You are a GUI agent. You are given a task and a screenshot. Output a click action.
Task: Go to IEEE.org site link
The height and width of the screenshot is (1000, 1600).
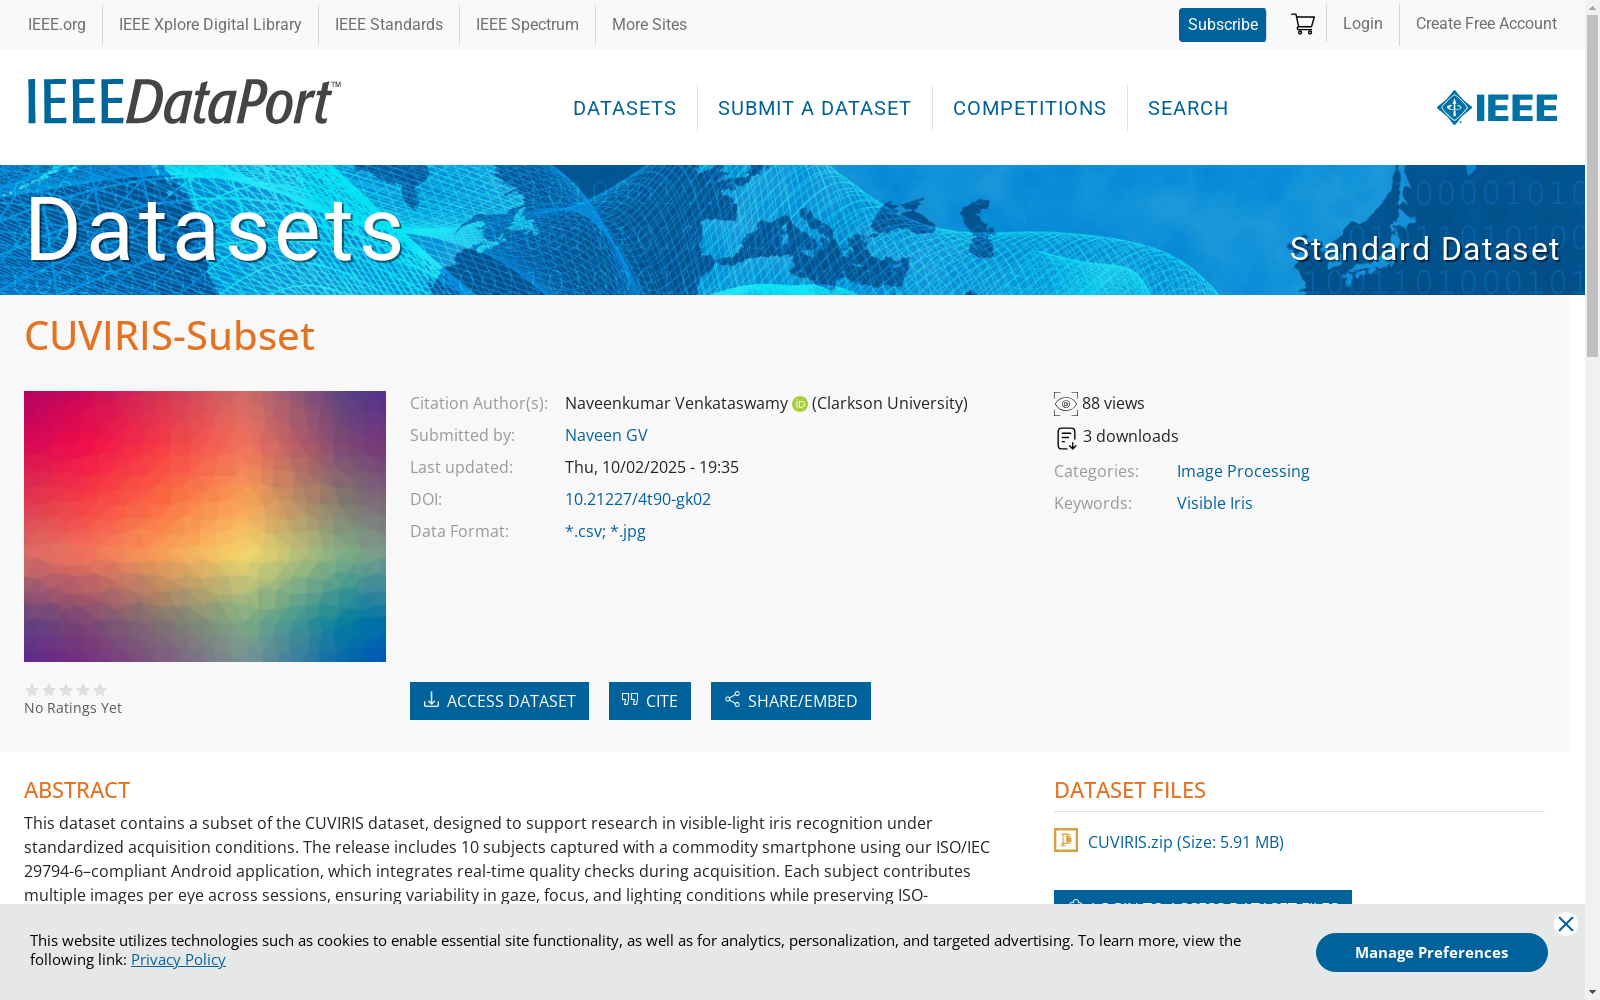pos(57,24)
